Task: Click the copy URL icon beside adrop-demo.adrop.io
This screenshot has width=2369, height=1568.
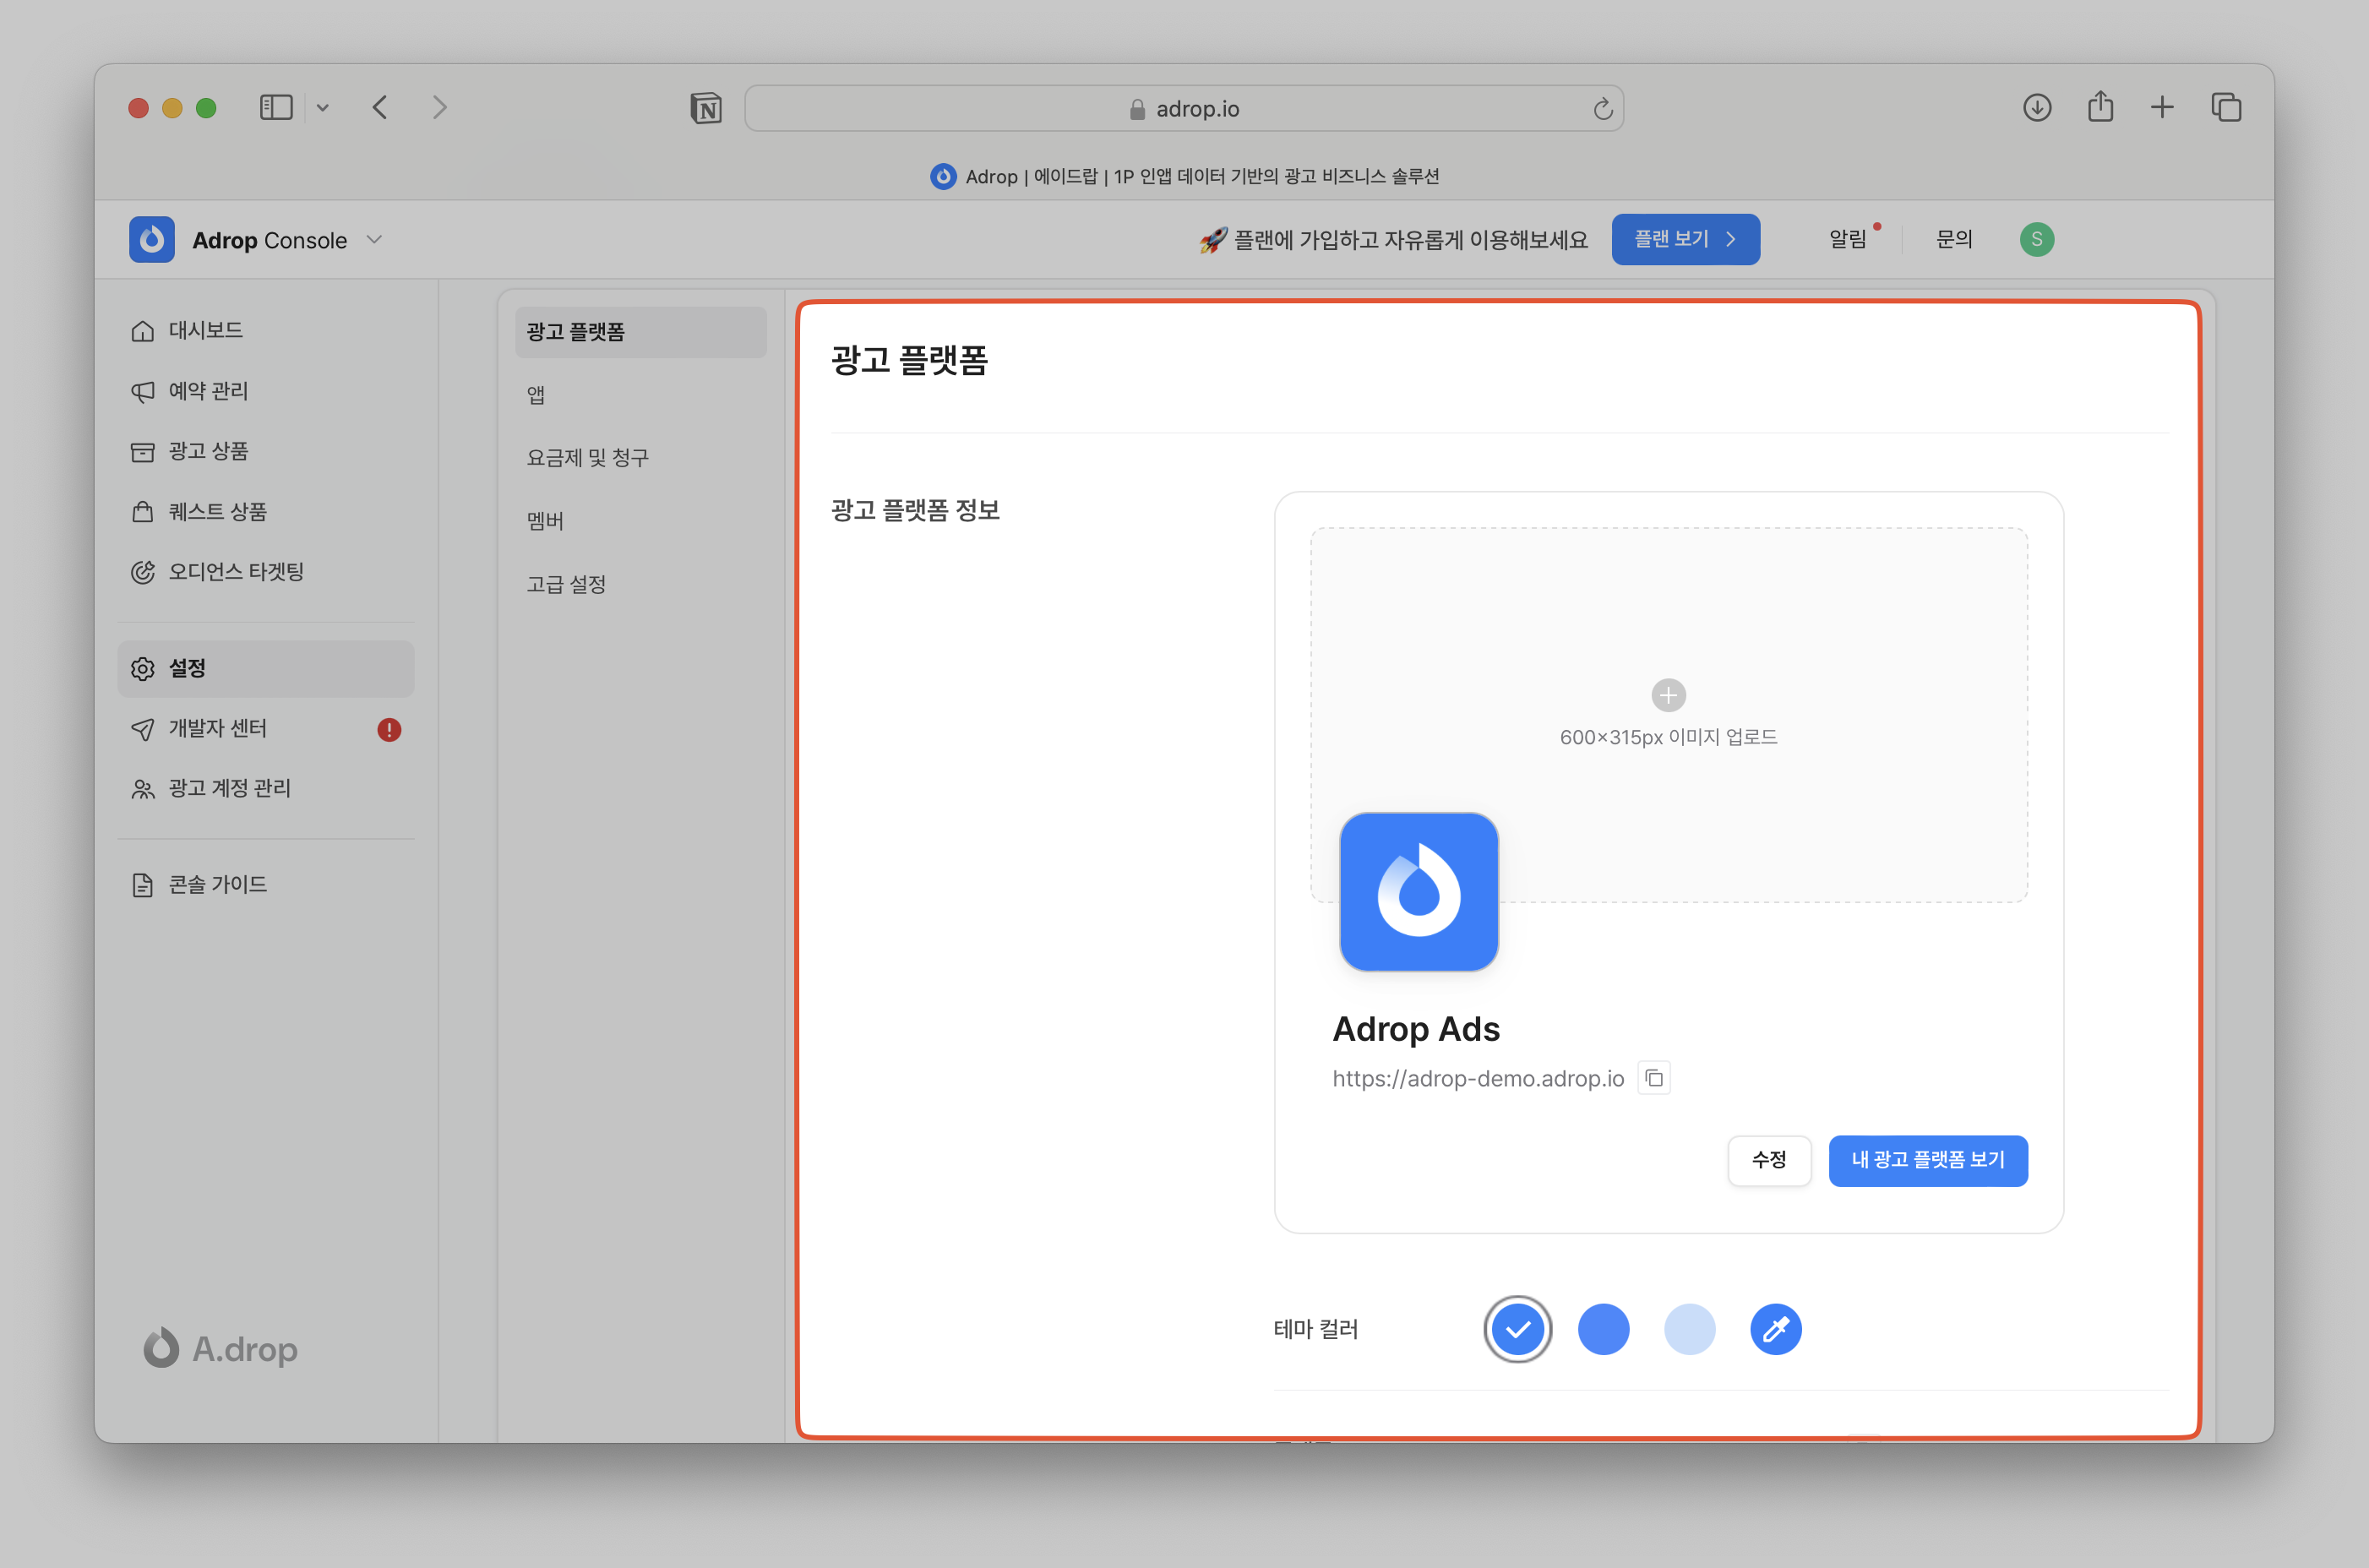Action: click(x=1654, y=1078)
